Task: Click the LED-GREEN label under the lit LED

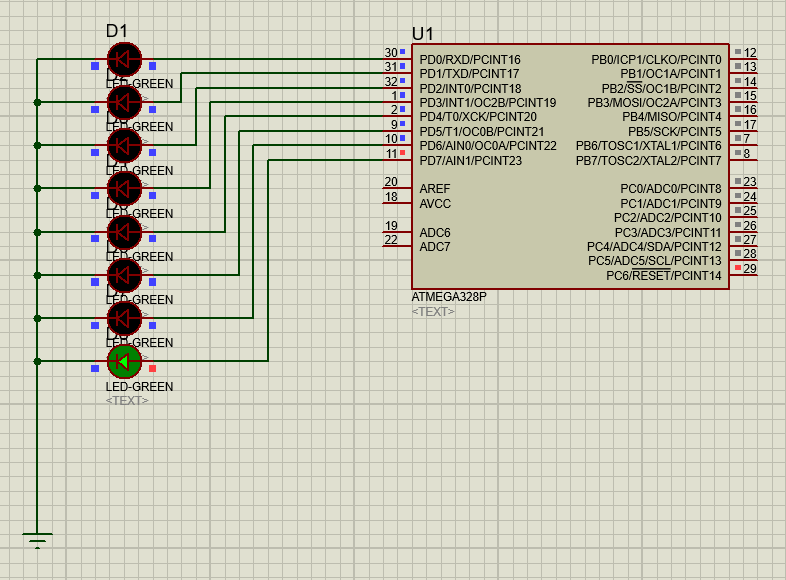Action: (x=139, y=386)
